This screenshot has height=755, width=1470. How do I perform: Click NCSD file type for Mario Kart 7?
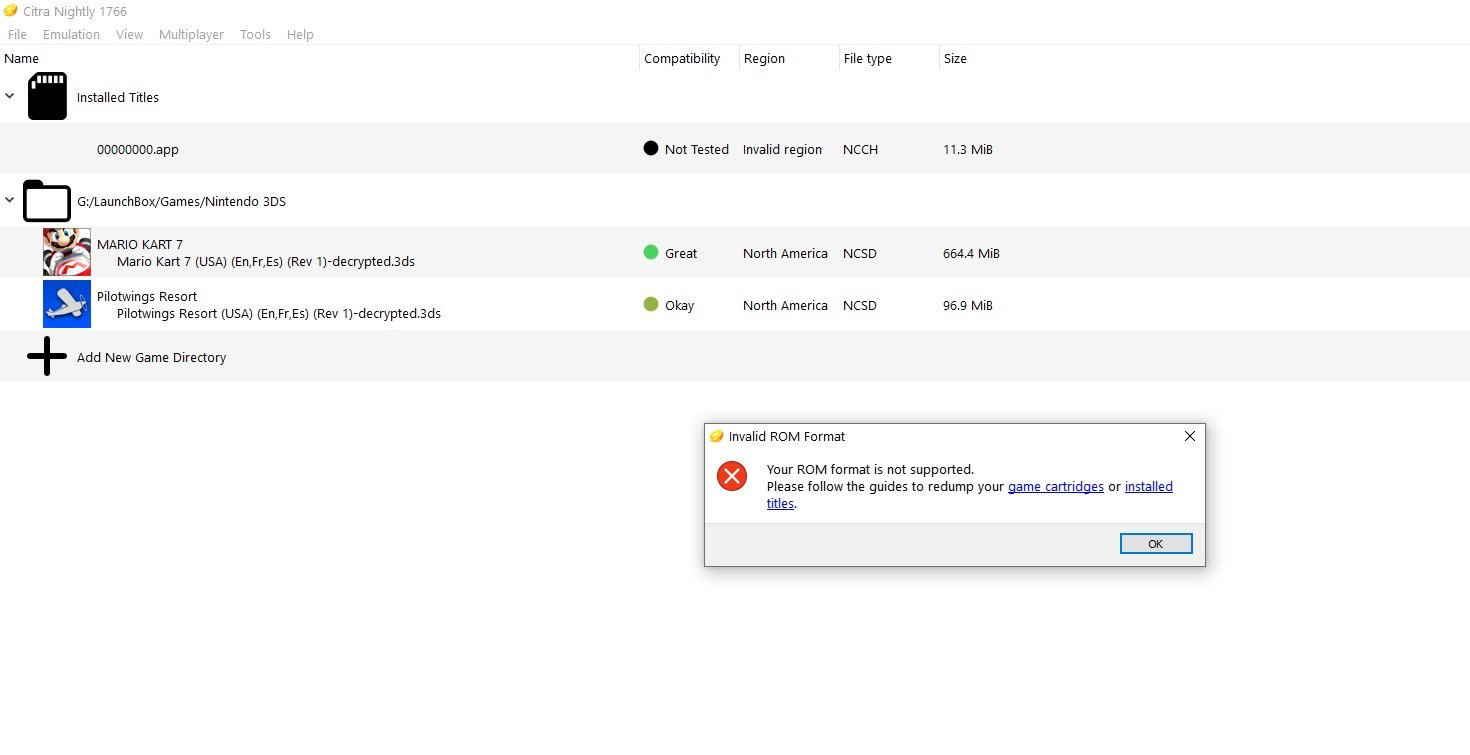[860, 253]
